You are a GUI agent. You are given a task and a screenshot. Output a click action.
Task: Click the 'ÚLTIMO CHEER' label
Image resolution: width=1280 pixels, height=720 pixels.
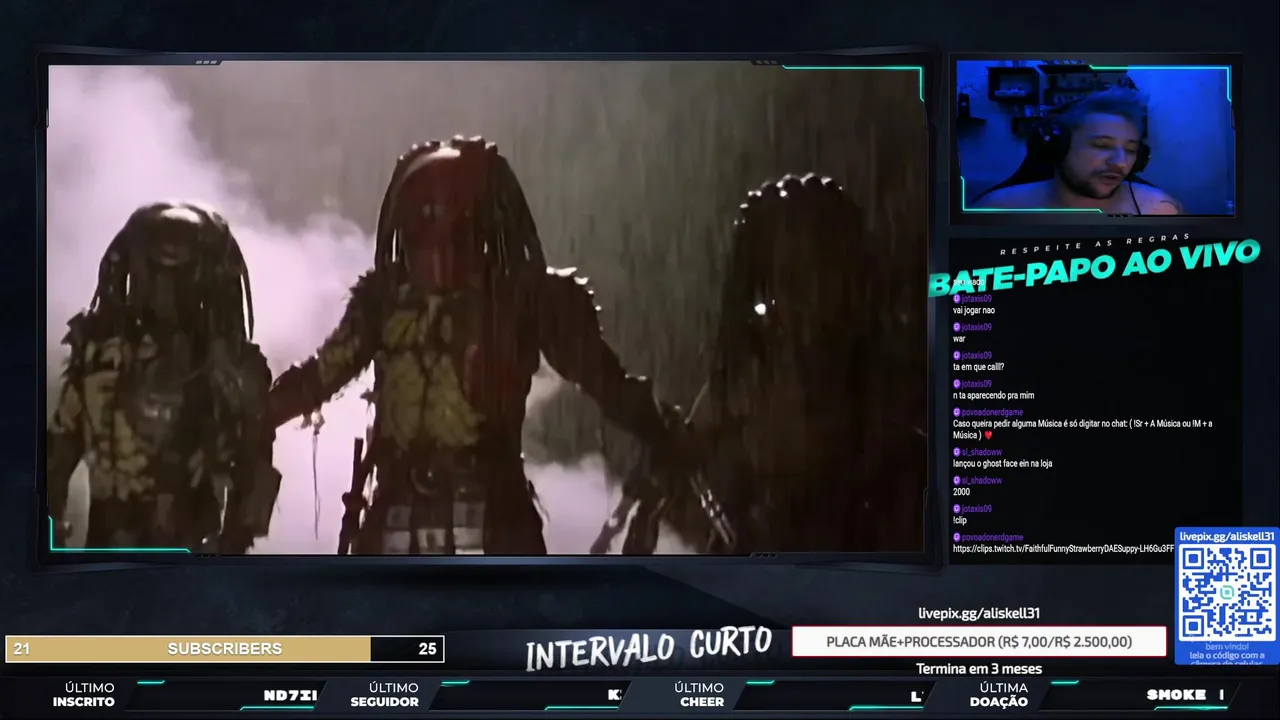(x=699, y=695)
